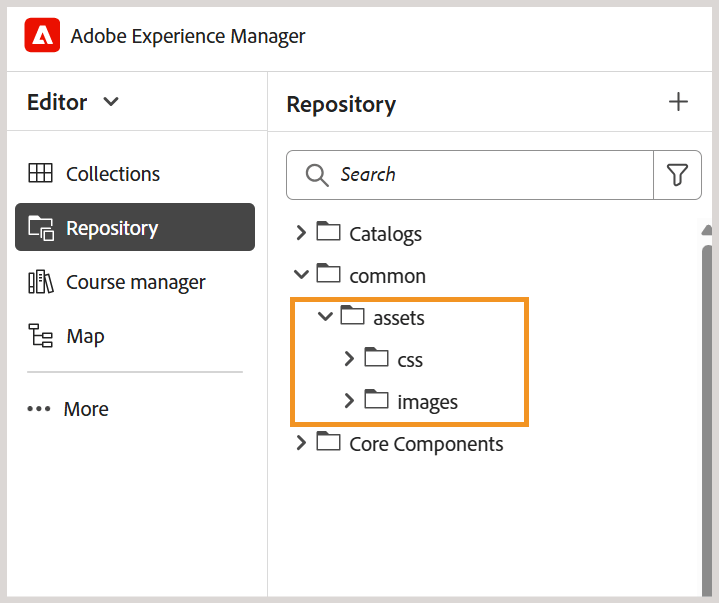
Task: Click into the Search input field
Action: point(490,175)
